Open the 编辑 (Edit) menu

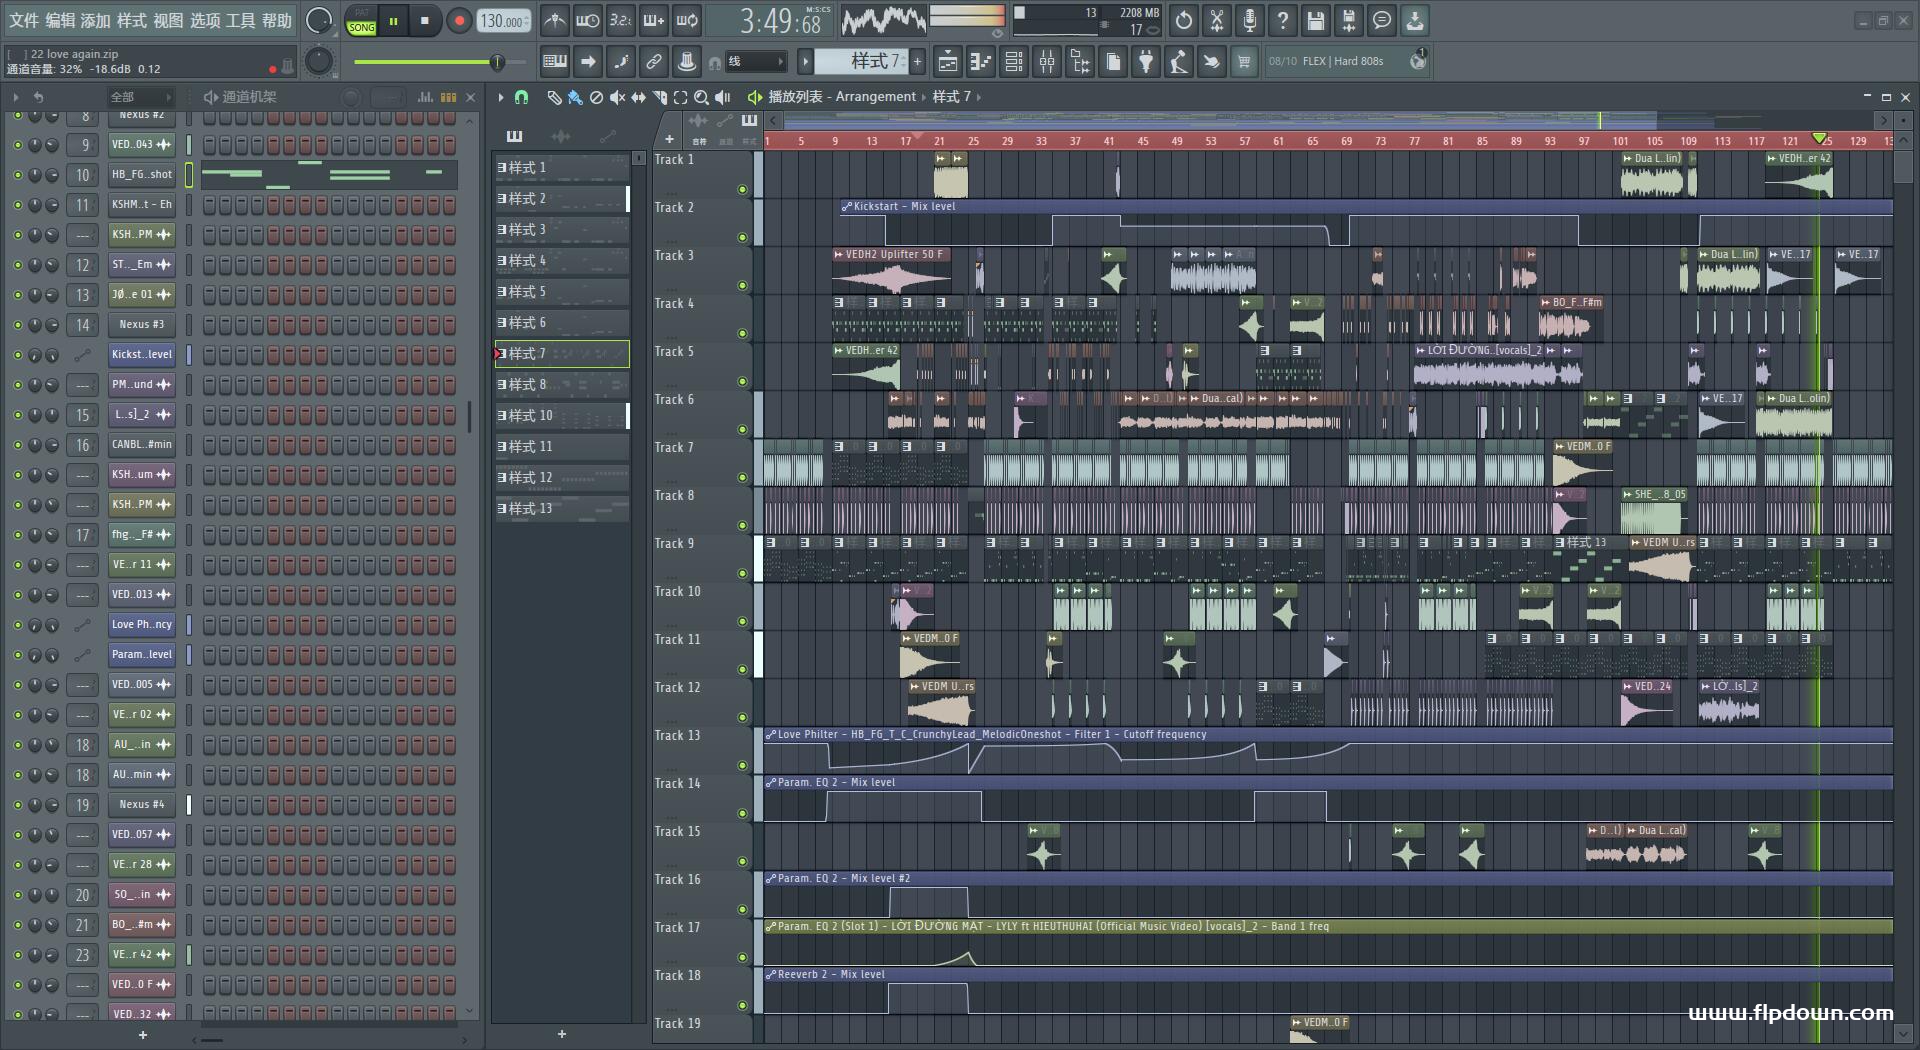point(60,21)
